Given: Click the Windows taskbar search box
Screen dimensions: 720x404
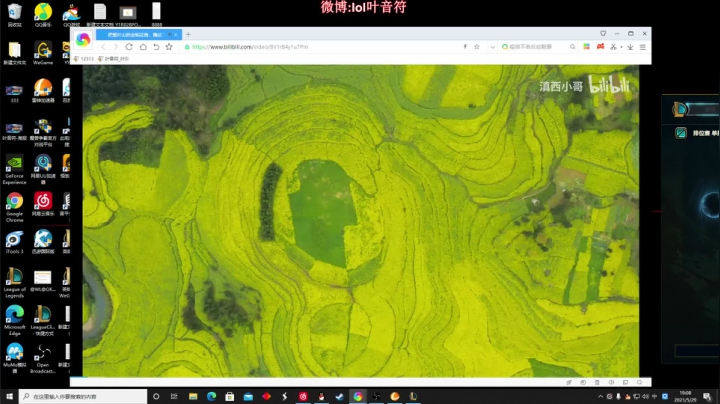Looking at the screenshot, I should coord(84,396).
